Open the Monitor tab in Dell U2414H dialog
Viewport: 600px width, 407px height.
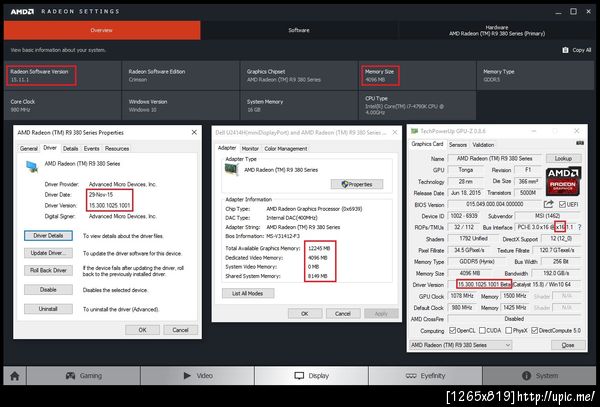pos(250,148)
